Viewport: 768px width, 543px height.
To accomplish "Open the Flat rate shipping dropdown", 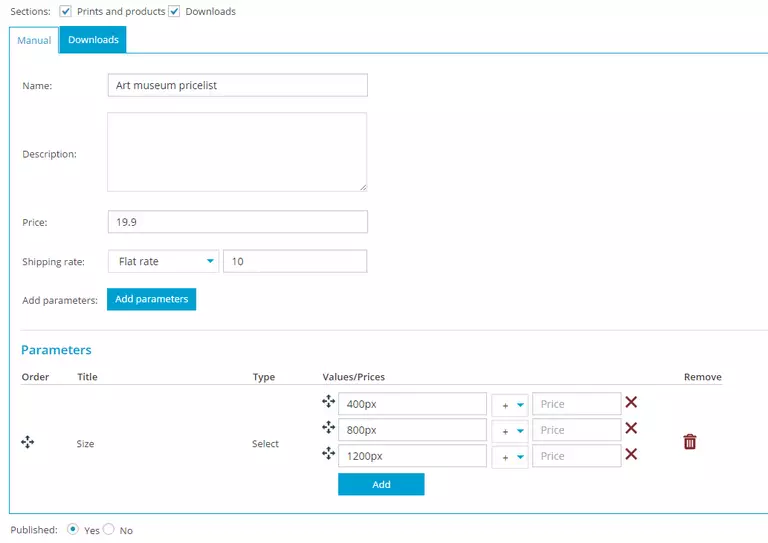I will tap(163, 262).
